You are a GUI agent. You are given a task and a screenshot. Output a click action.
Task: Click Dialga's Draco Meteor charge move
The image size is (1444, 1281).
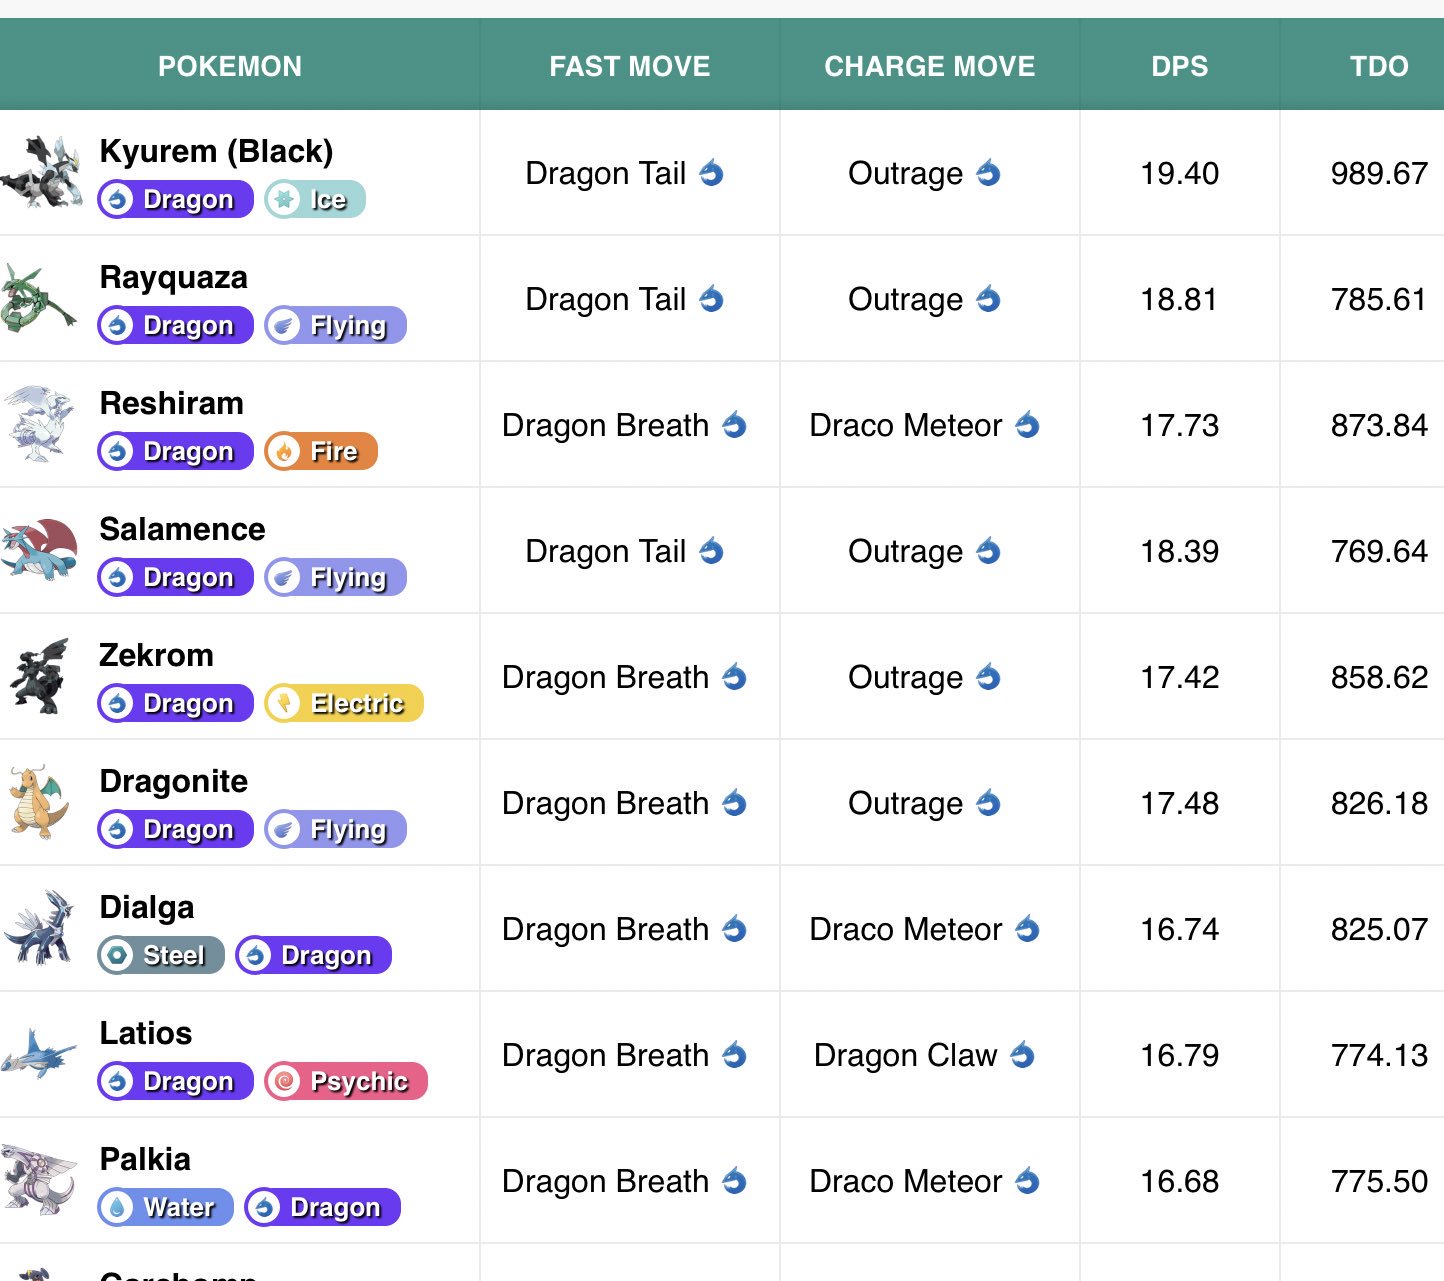pyautogui.click(x=925, y=929)
